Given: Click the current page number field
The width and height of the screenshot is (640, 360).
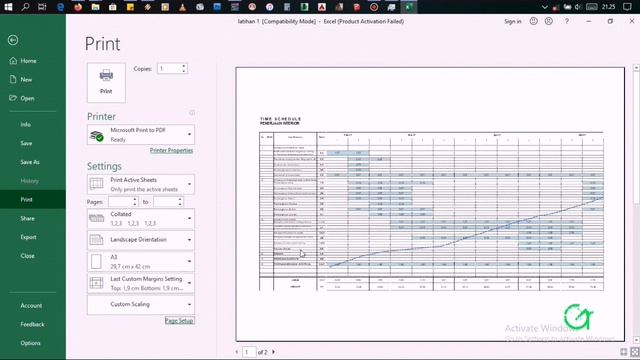Looking at the screenshot, I should point(249,352).
